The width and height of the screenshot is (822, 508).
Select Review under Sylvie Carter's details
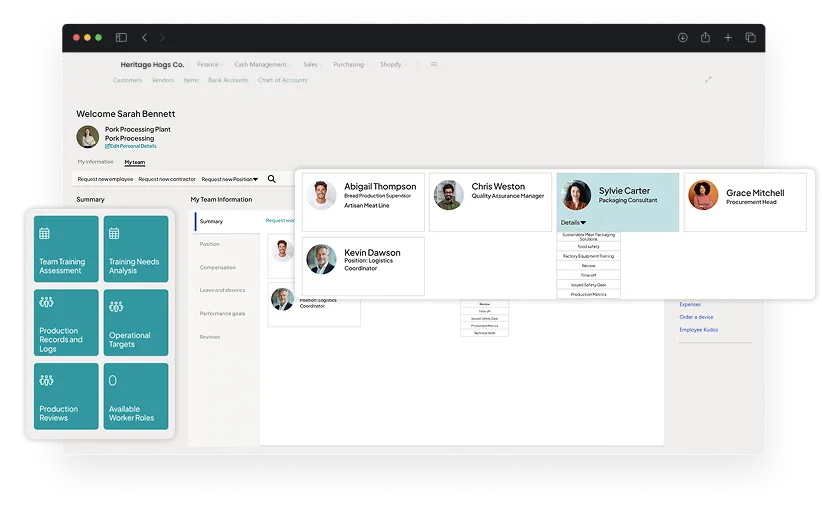[x=589, y=266]
